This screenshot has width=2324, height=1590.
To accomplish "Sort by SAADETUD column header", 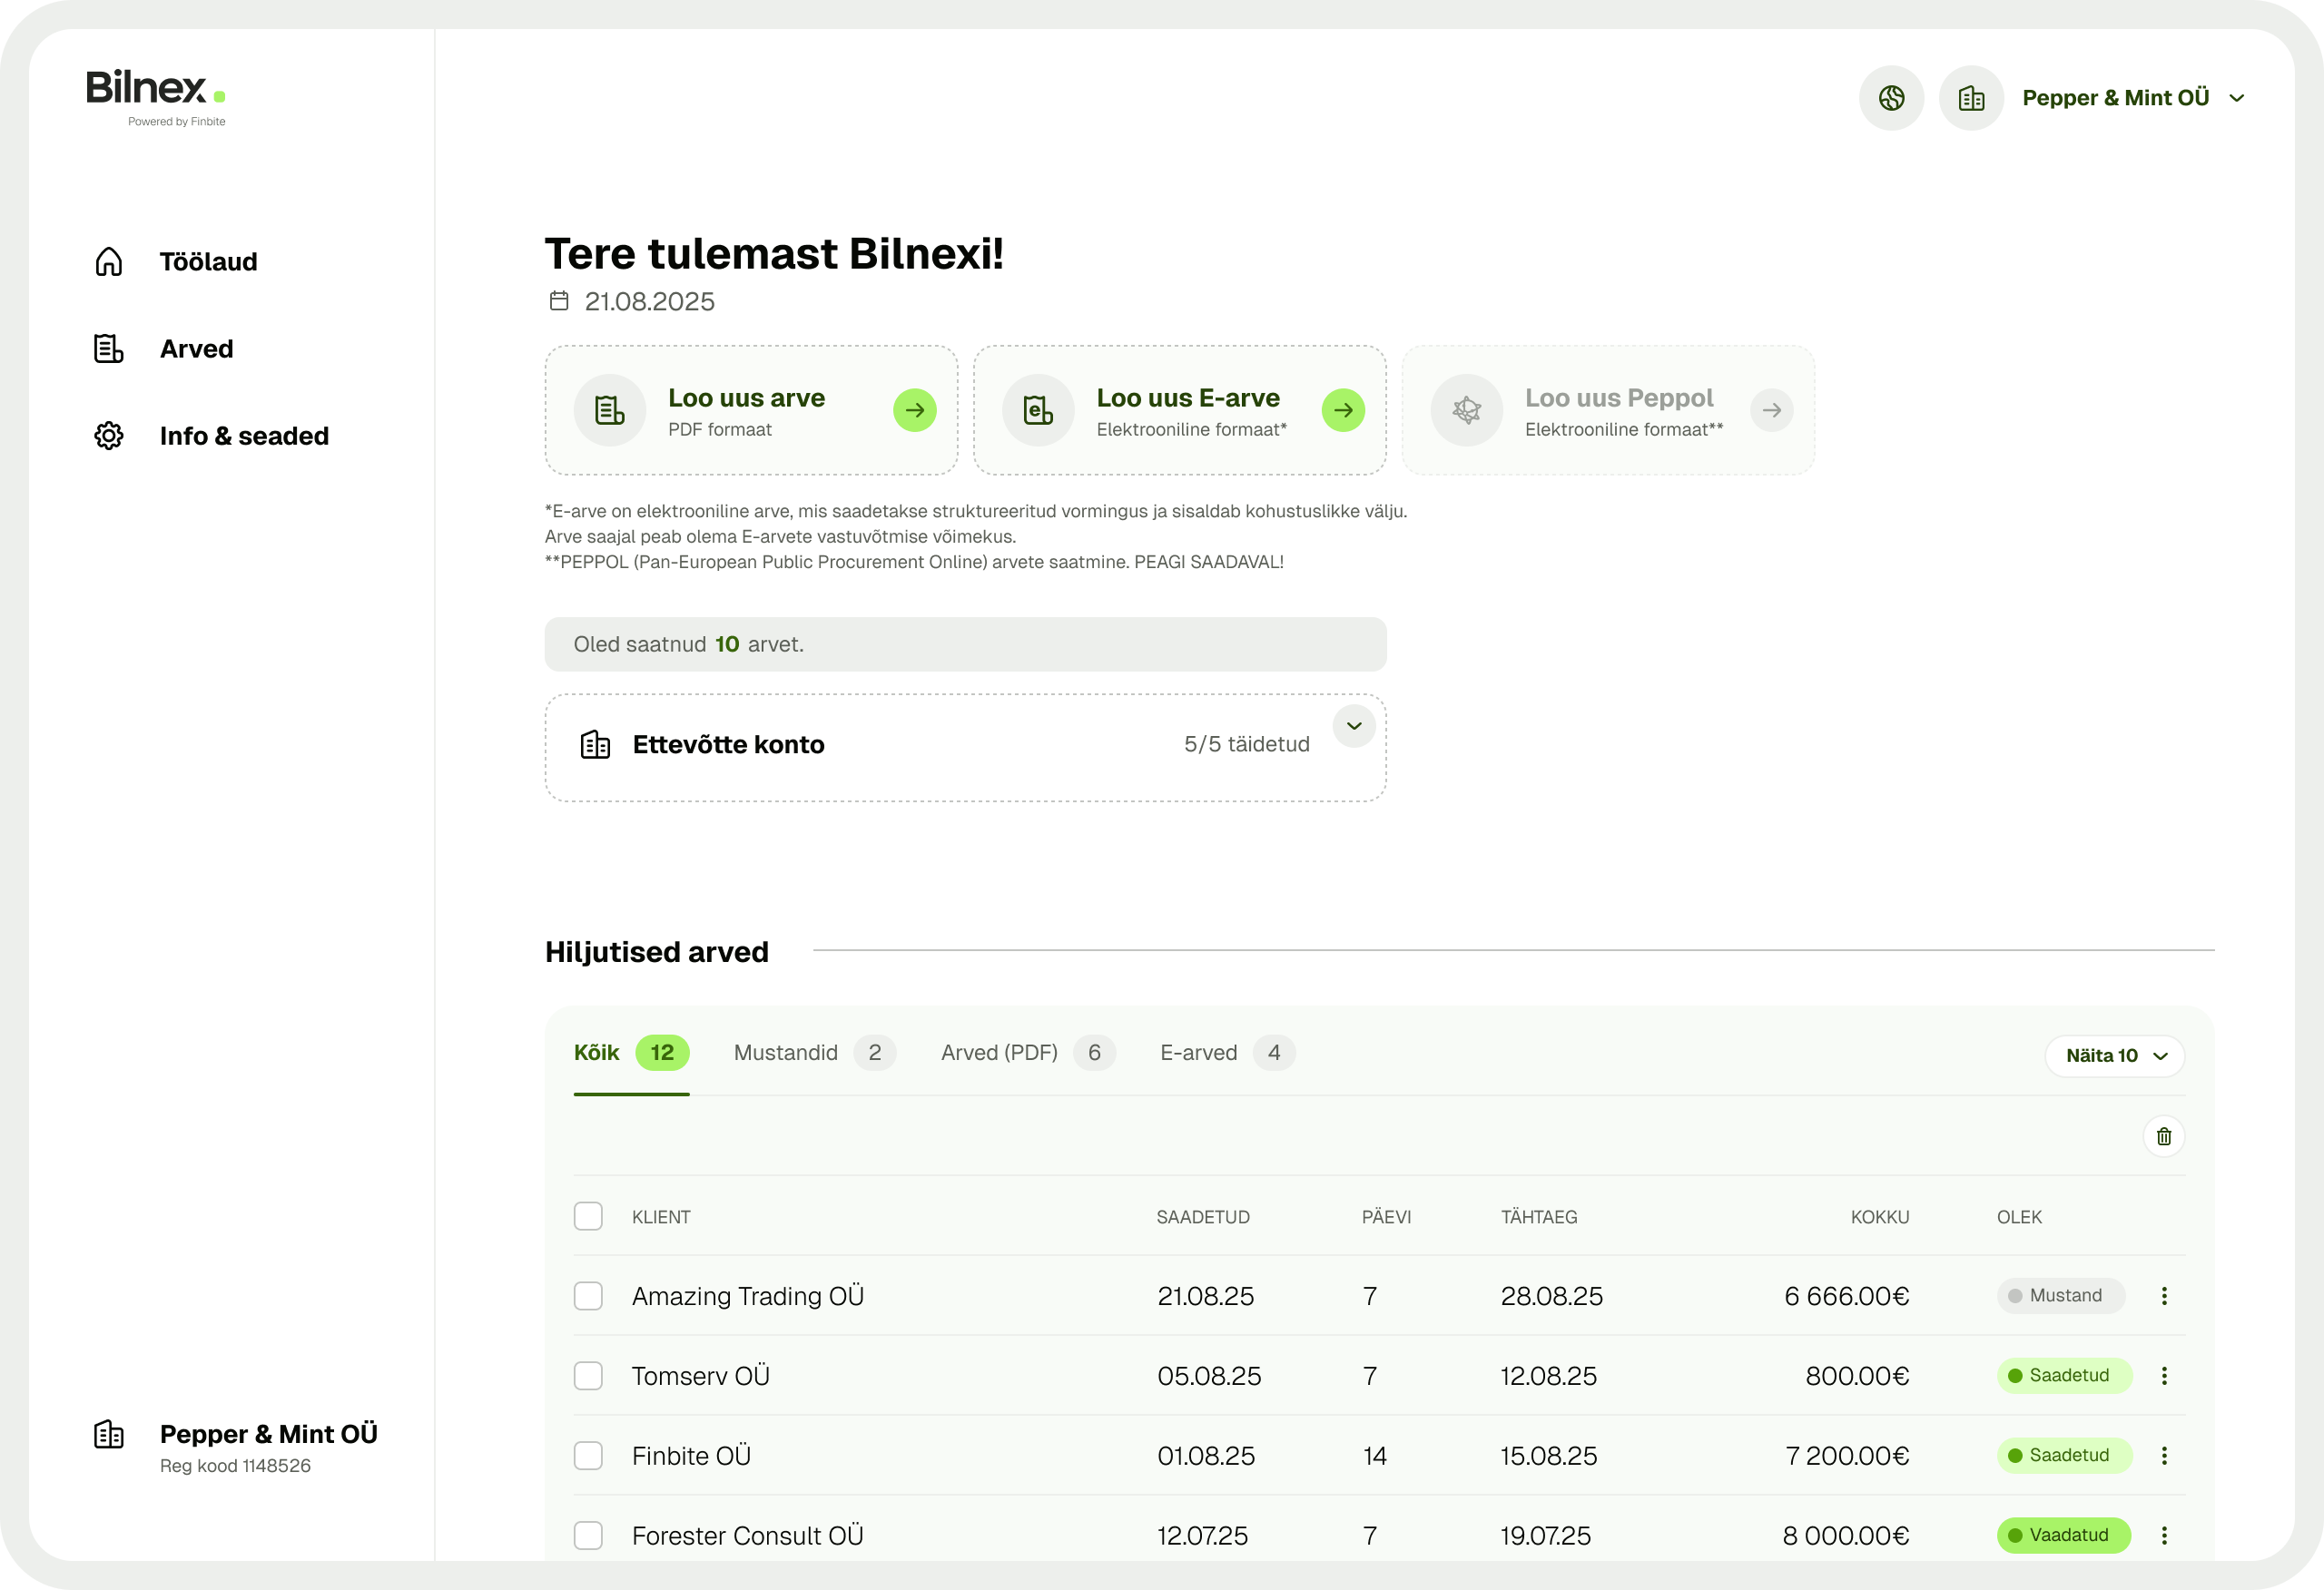I will tap(1203, 1217).
